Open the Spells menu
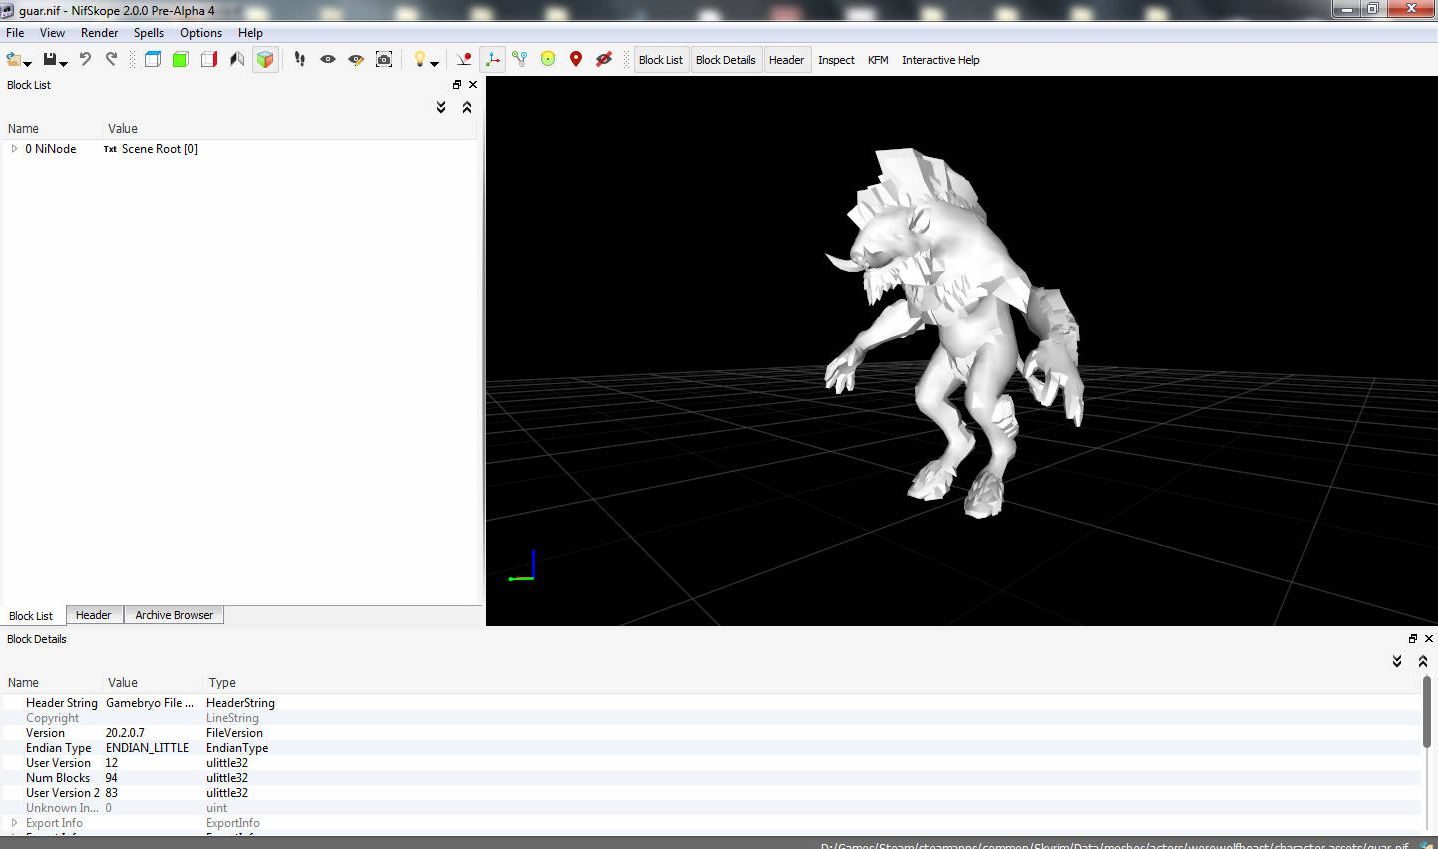 click(x=148, y=33)
